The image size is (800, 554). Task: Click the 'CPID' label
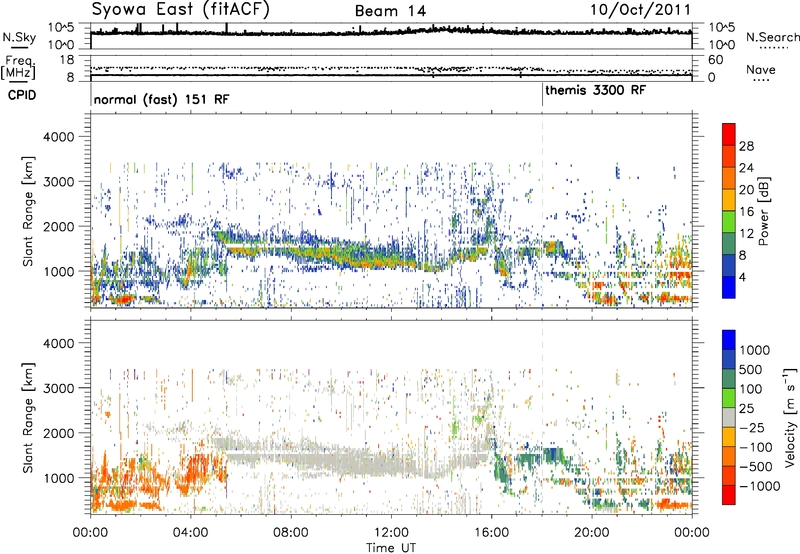[22, 95]
